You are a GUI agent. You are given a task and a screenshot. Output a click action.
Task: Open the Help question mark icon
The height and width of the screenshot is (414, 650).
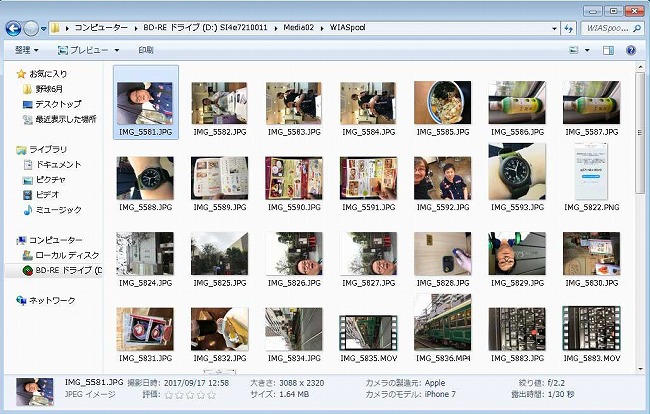tap(631, 49)
